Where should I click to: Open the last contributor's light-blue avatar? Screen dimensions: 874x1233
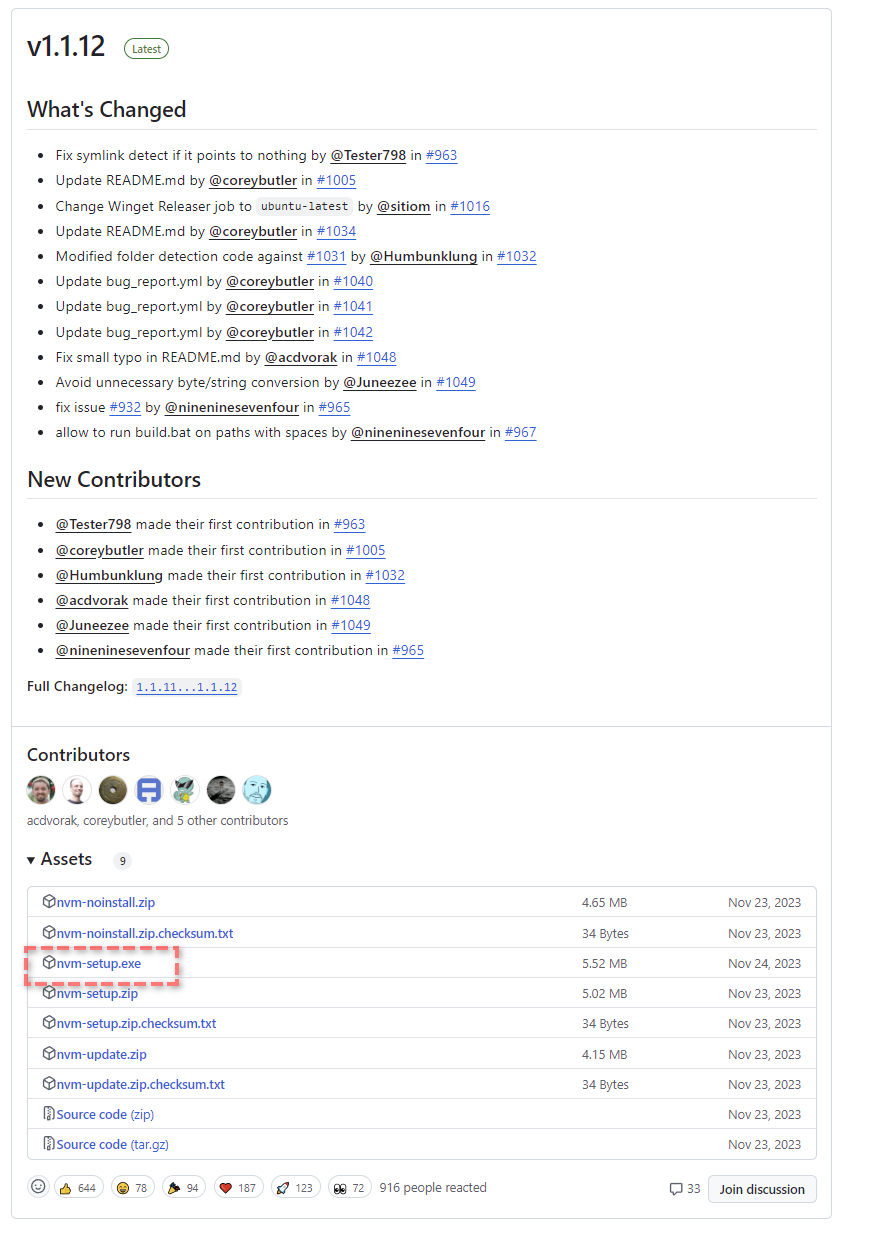tap(257, 790)
